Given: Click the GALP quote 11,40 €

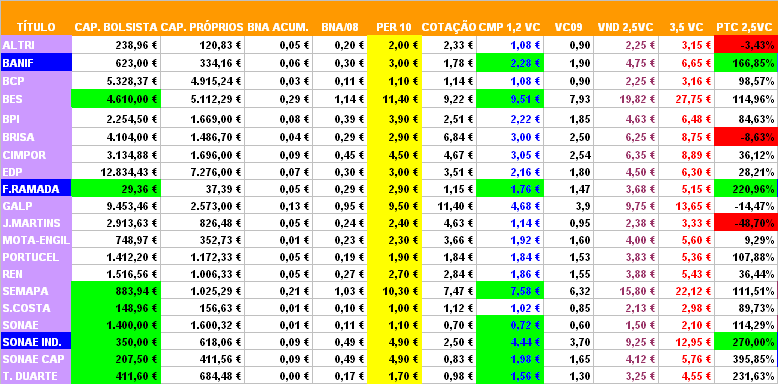Looking at the screenshot, I should [x=449, y=206].
